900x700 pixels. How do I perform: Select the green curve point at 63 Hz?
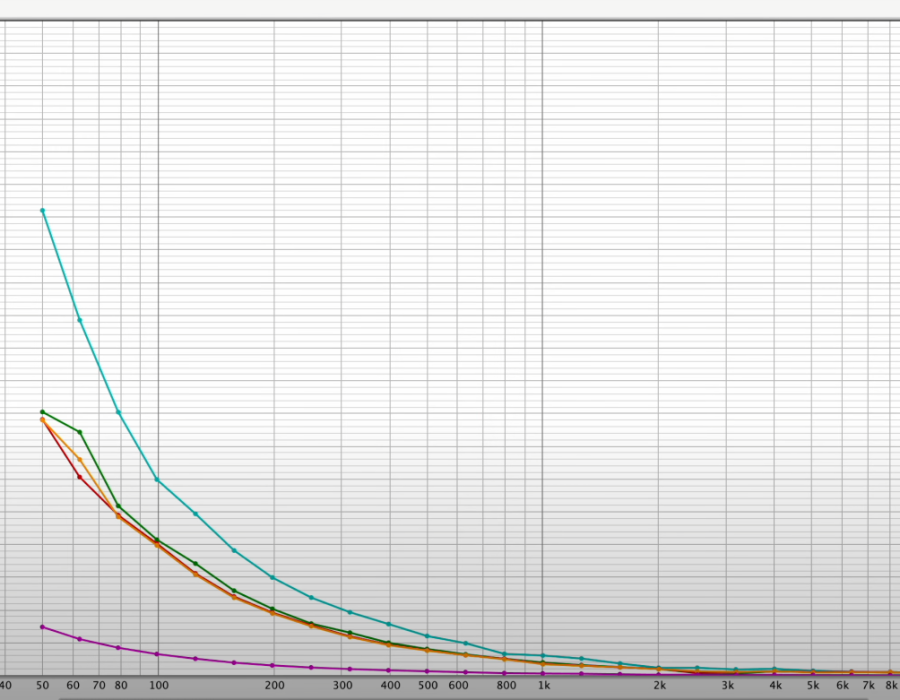[80, 431]
